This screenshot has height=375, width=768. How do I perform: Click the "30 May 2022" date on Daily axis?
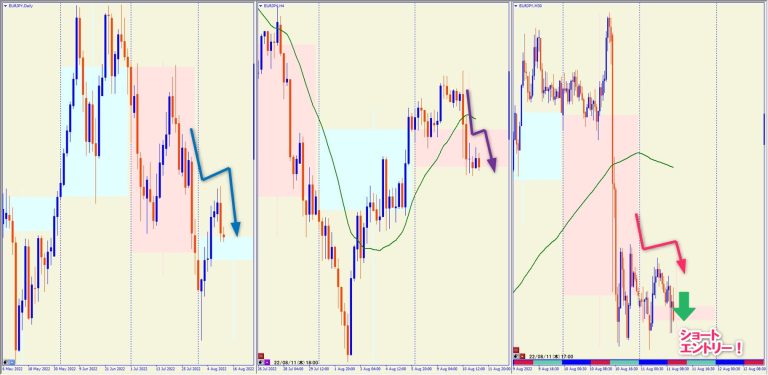pyautogui.click(x=65, y=368)
